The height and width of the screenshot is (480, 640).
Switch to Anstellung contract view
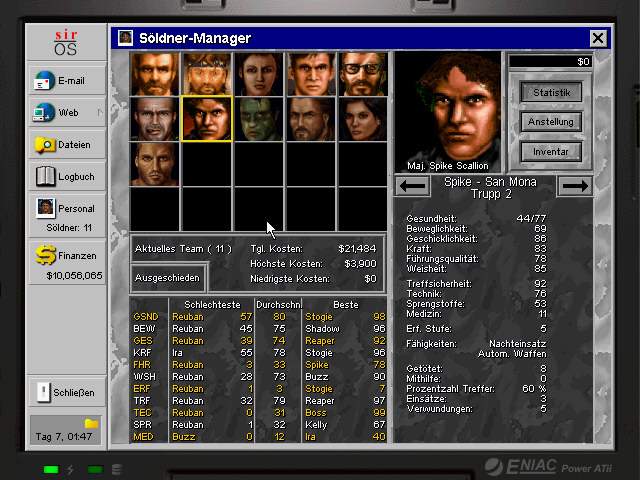point(551,122)
